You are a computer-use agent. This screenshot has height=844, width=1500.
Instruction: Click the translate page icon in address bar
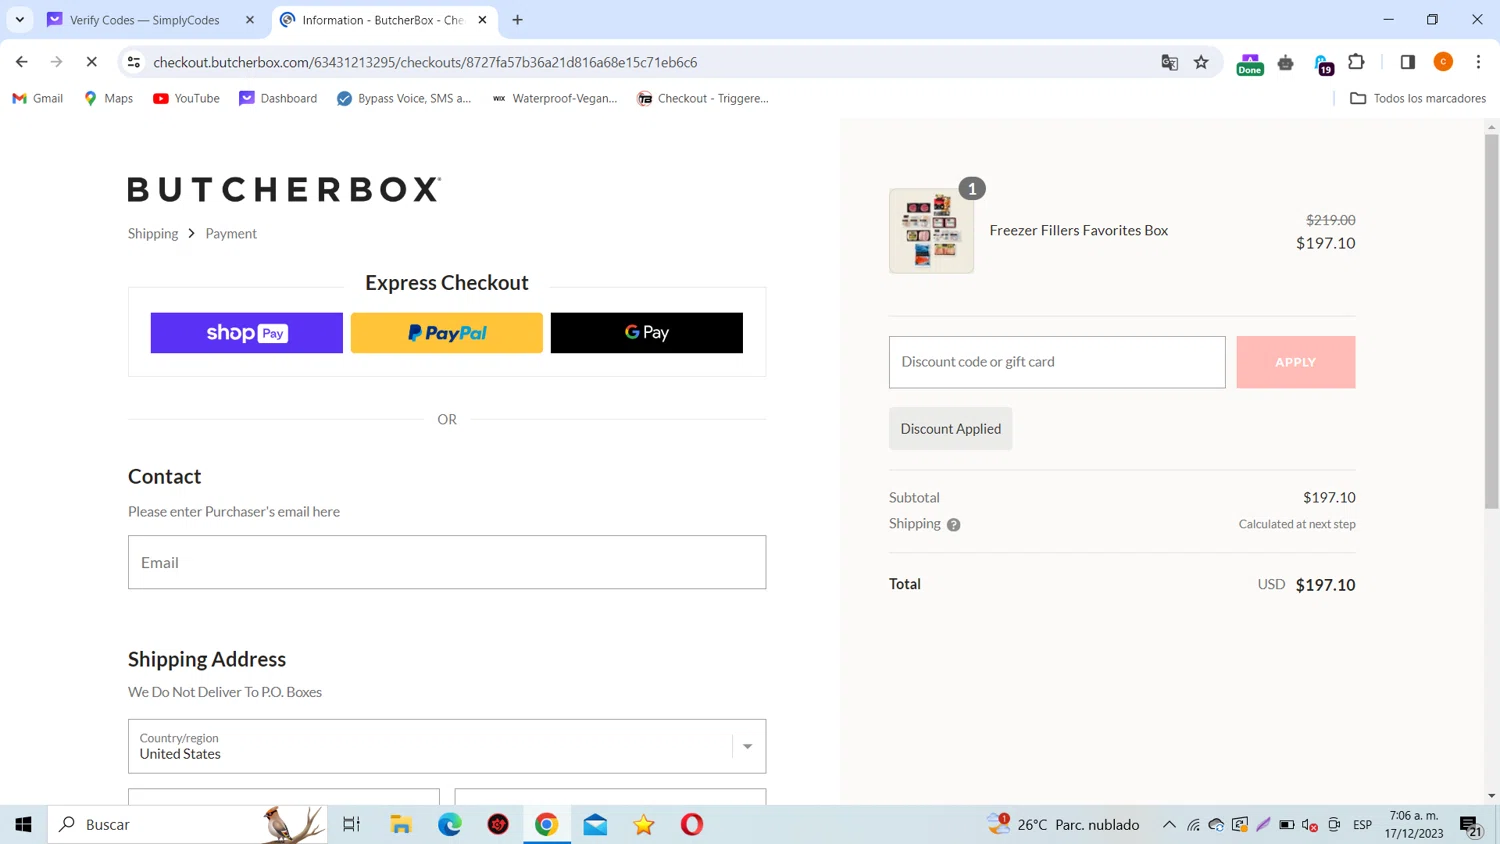pyautogui.click(x=1169, y=62)
